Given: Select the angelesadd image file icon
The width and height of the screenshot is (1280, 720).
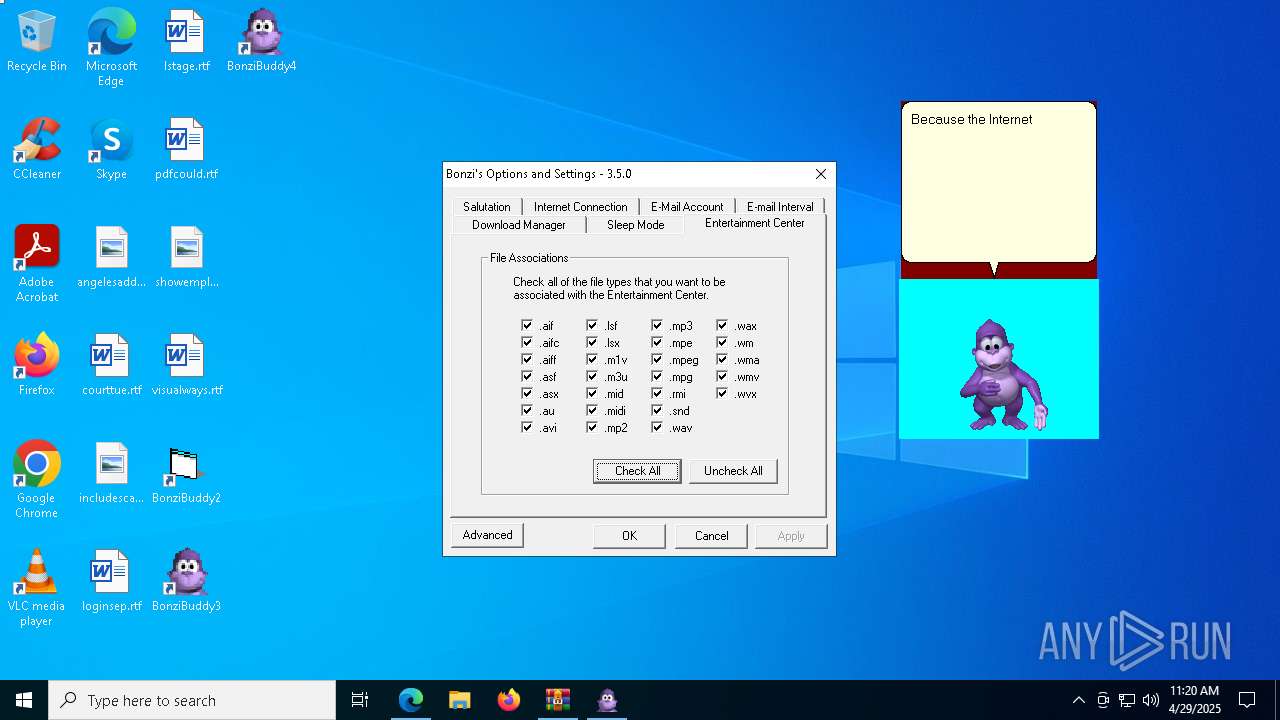Looking at the screenshot, I should [111, 257].
